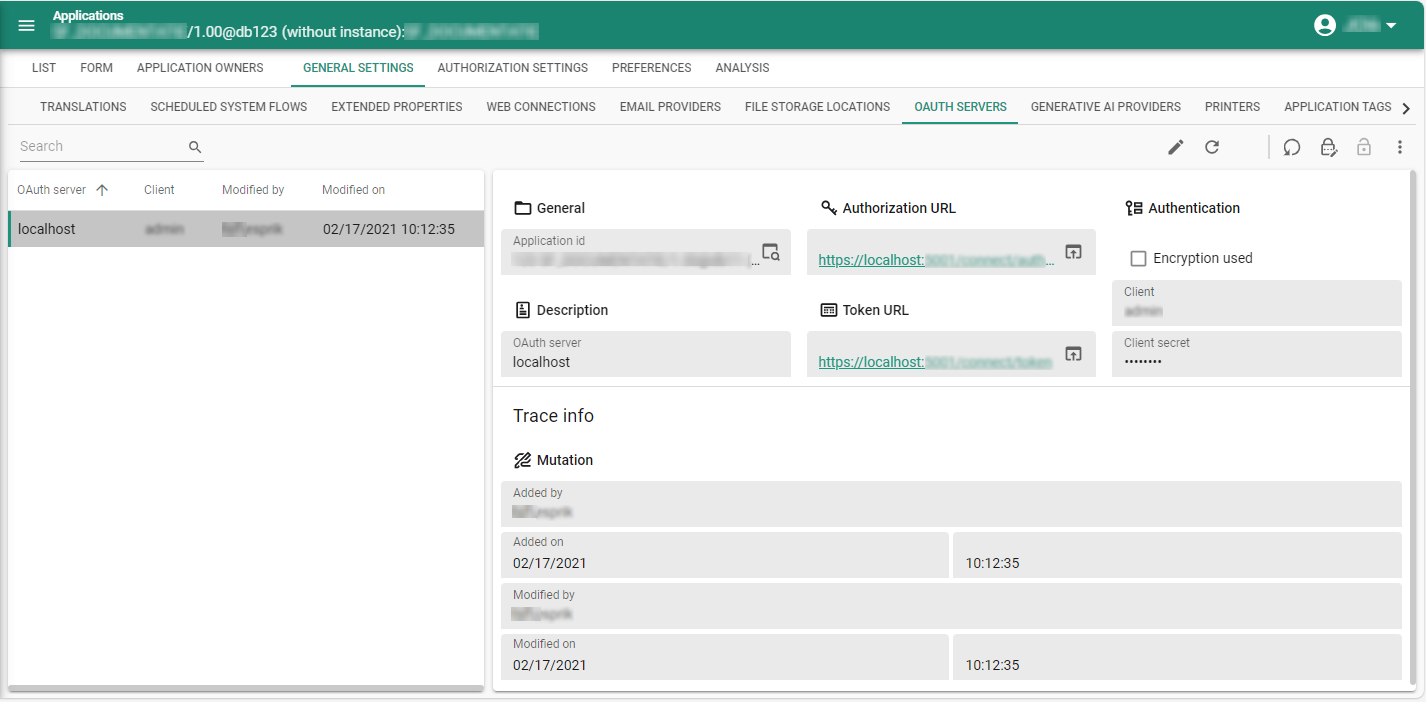Open the Email Providers subtab
This screenshot has width=1426, height=702.
tap(670, 107)
